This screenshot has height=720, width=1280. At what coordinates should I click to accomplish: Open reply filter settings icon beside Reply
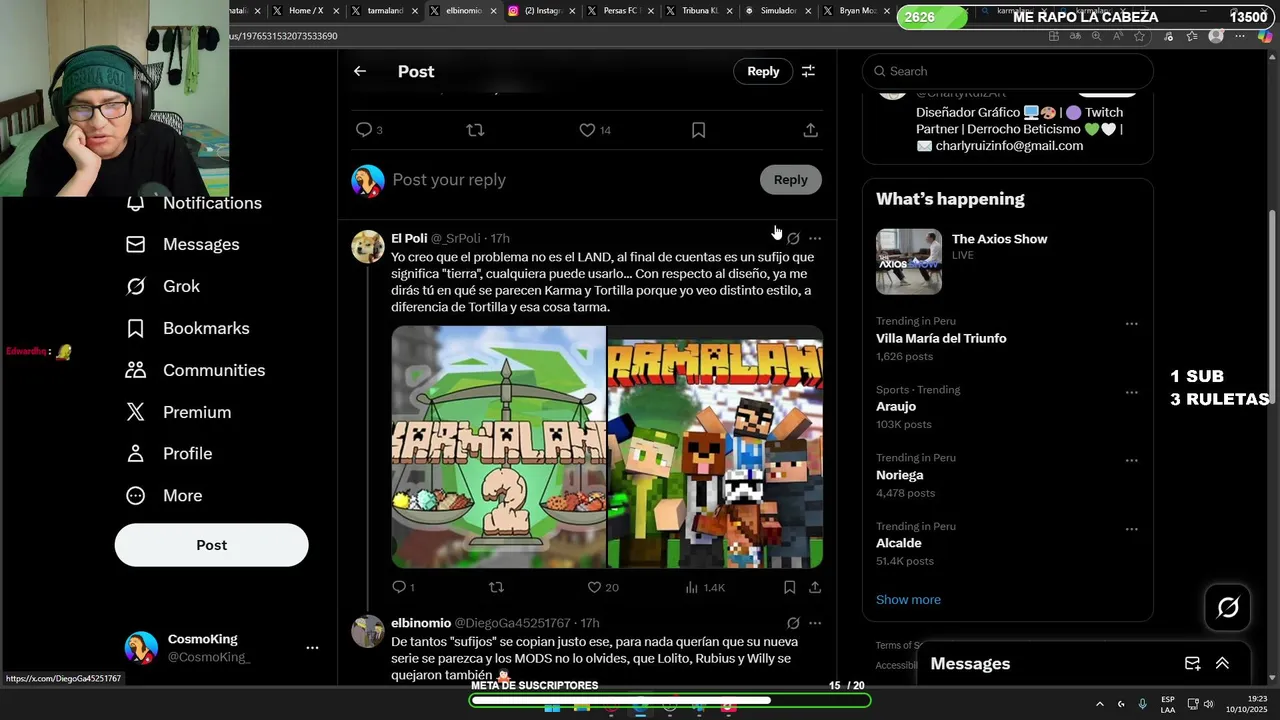click(808, 71)
